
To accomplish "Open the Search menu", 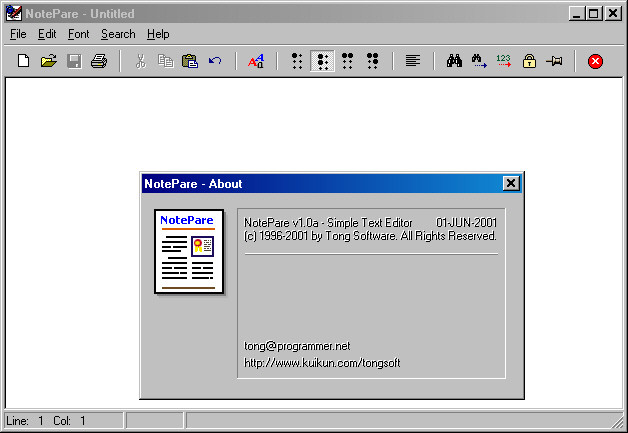I will coord(118,34).
